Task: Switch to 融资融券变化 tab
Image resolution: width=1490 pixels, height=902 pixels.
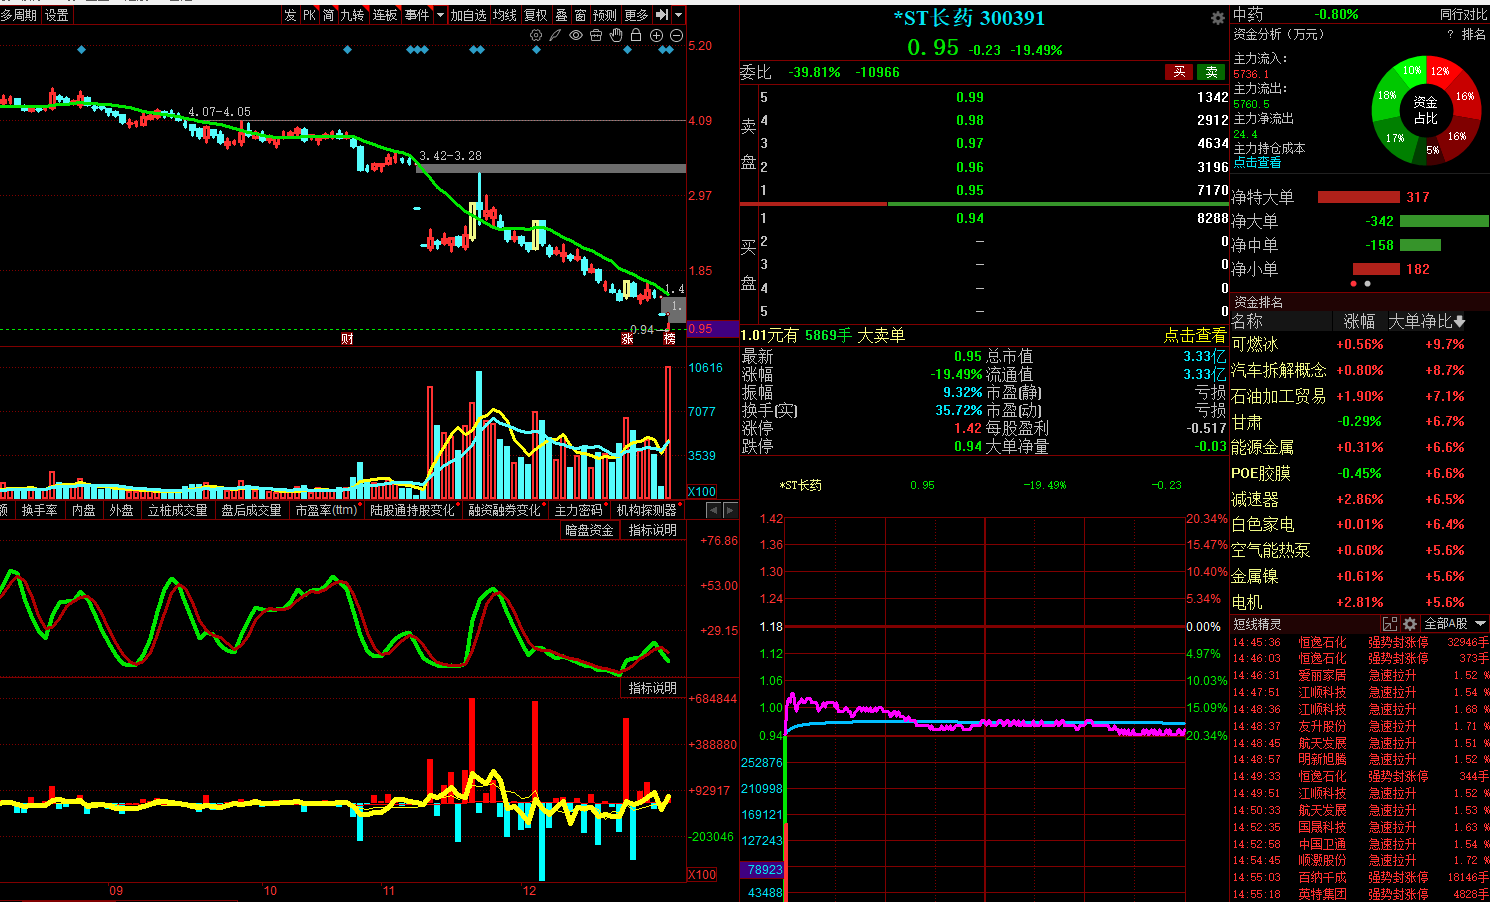Action: tap(505, 510)
